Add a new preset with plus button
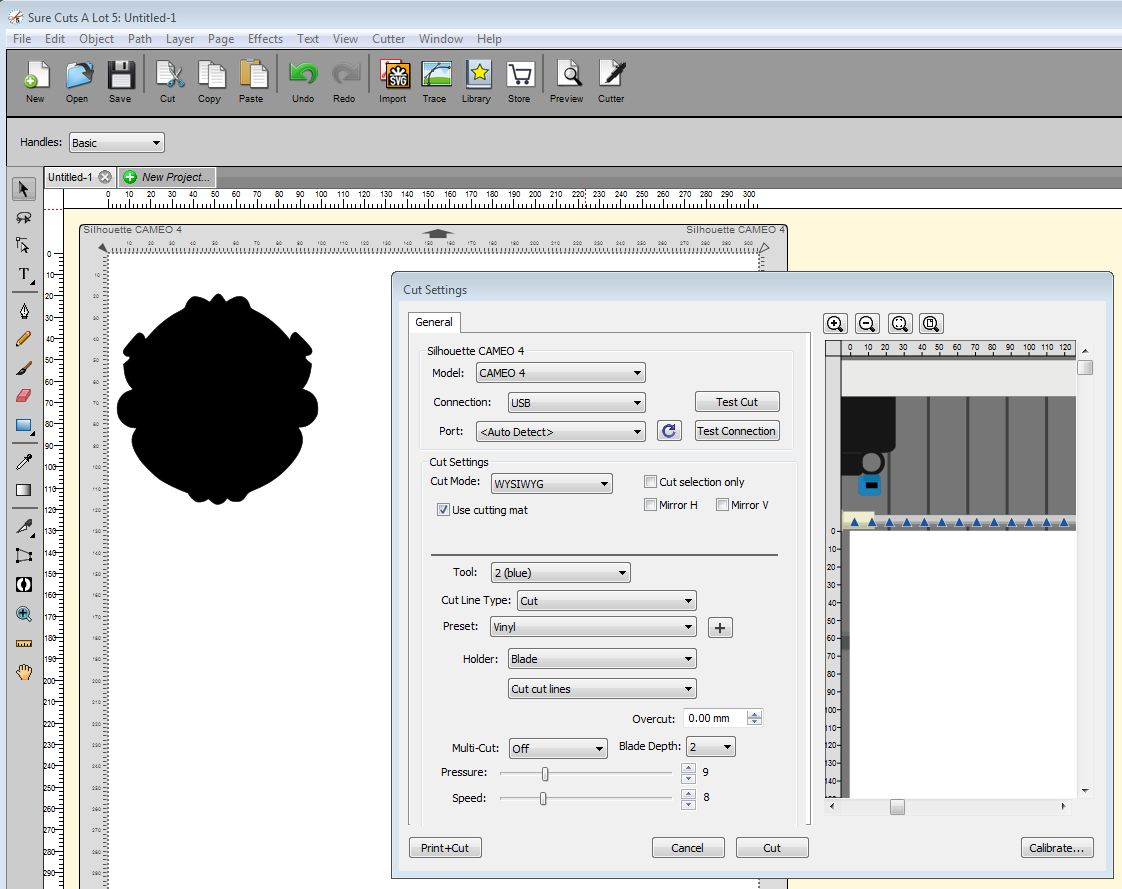The image size is (1122, 889). click(720, 628)
